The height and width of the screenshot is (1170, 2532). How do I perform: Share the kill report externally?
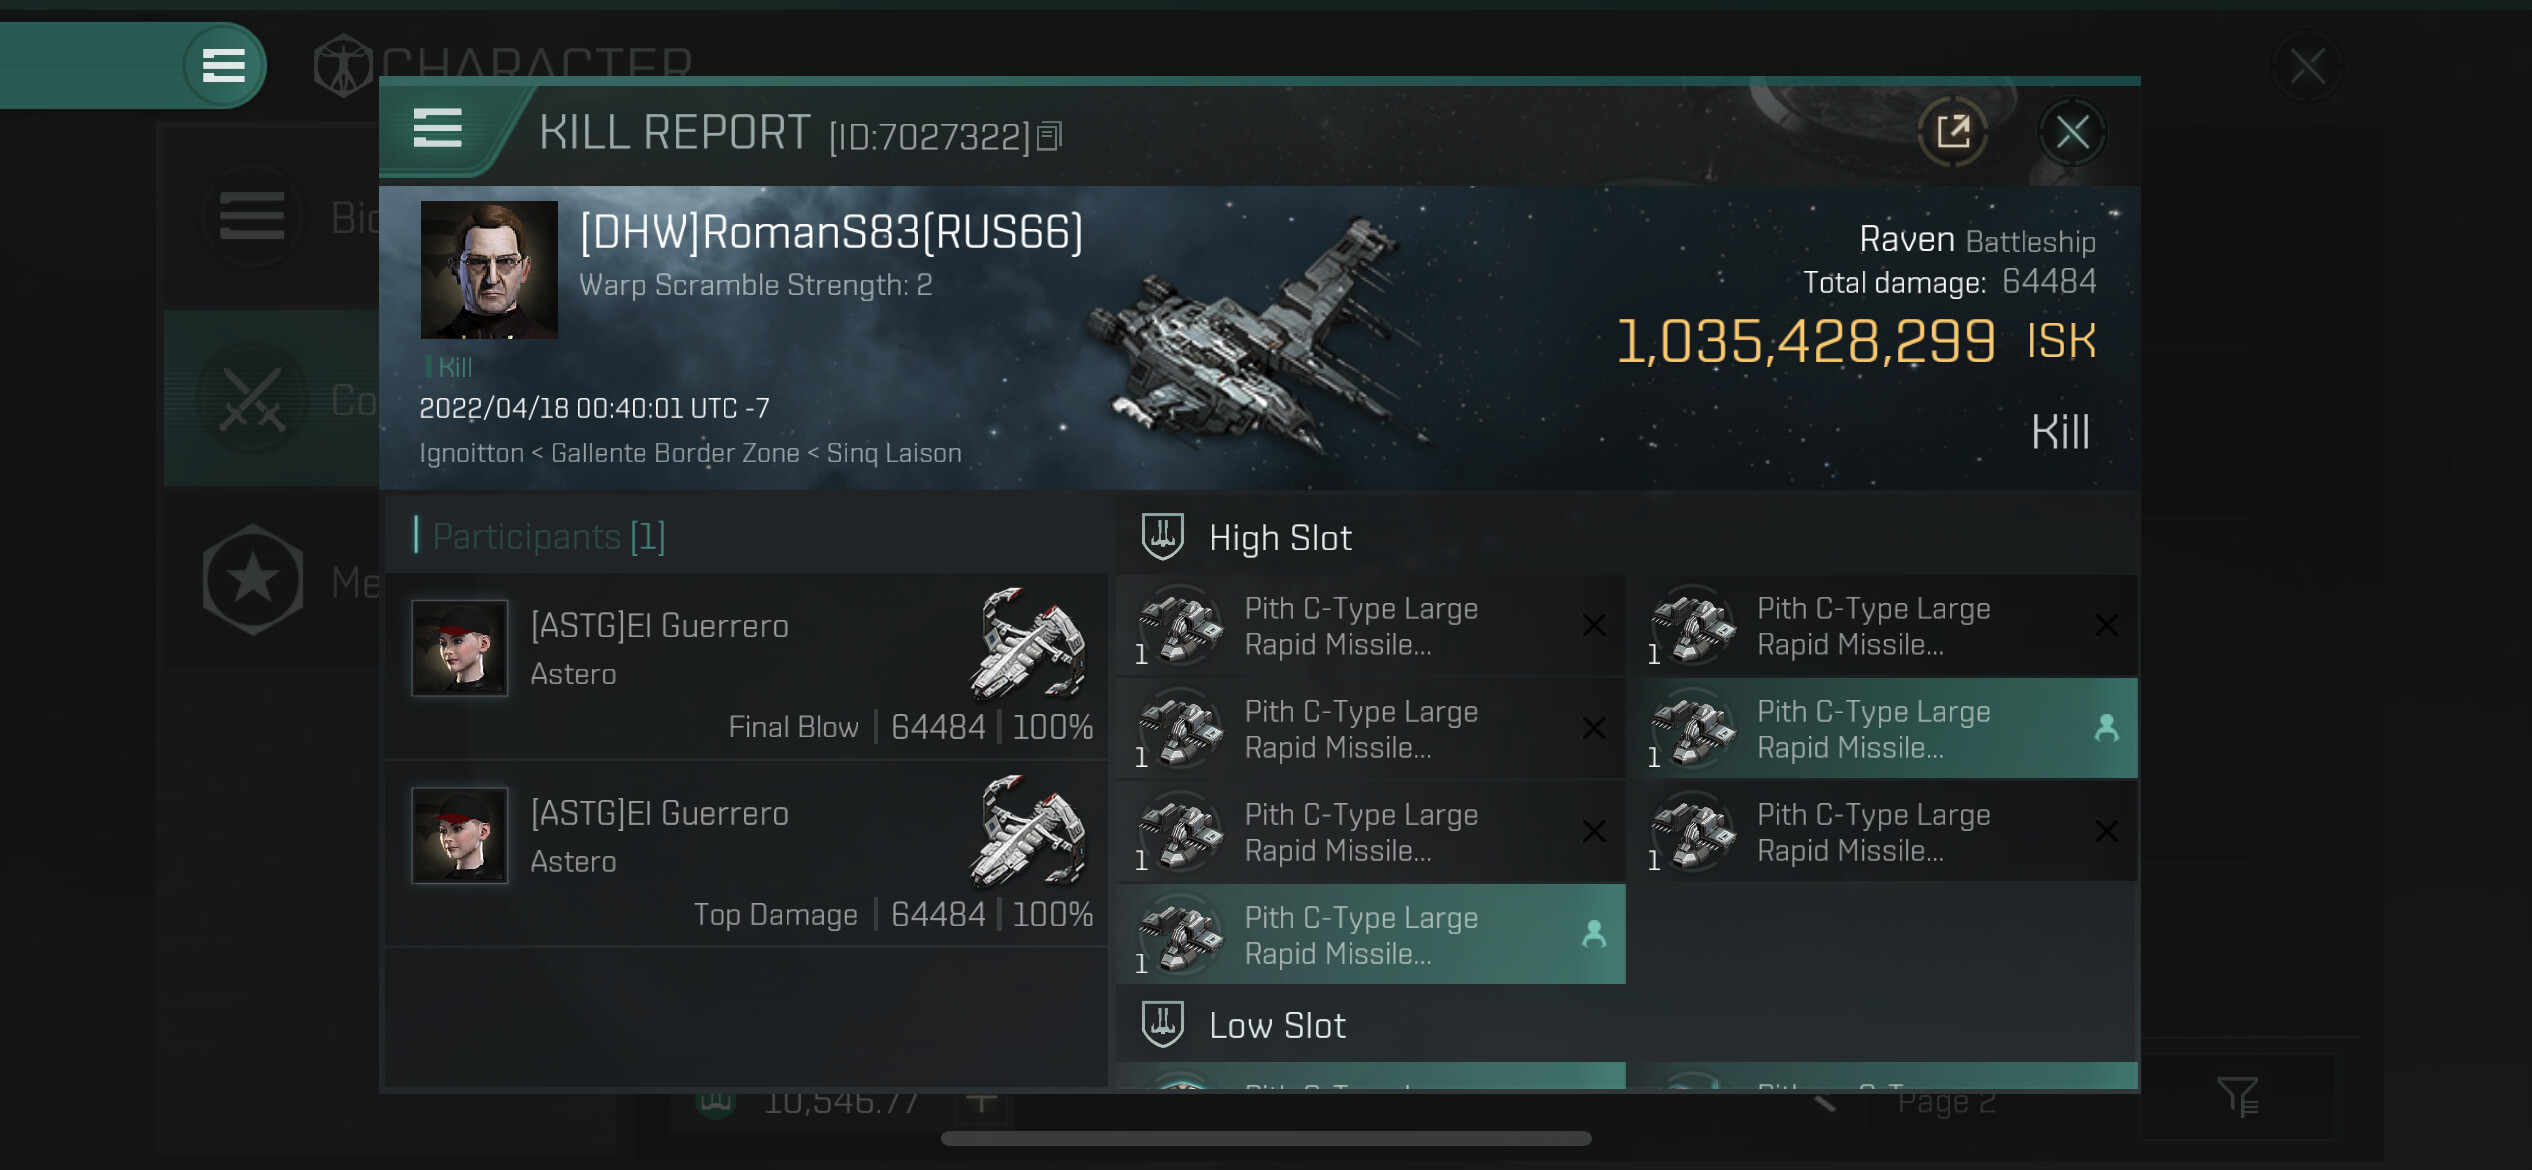[x=1952, y=131]
